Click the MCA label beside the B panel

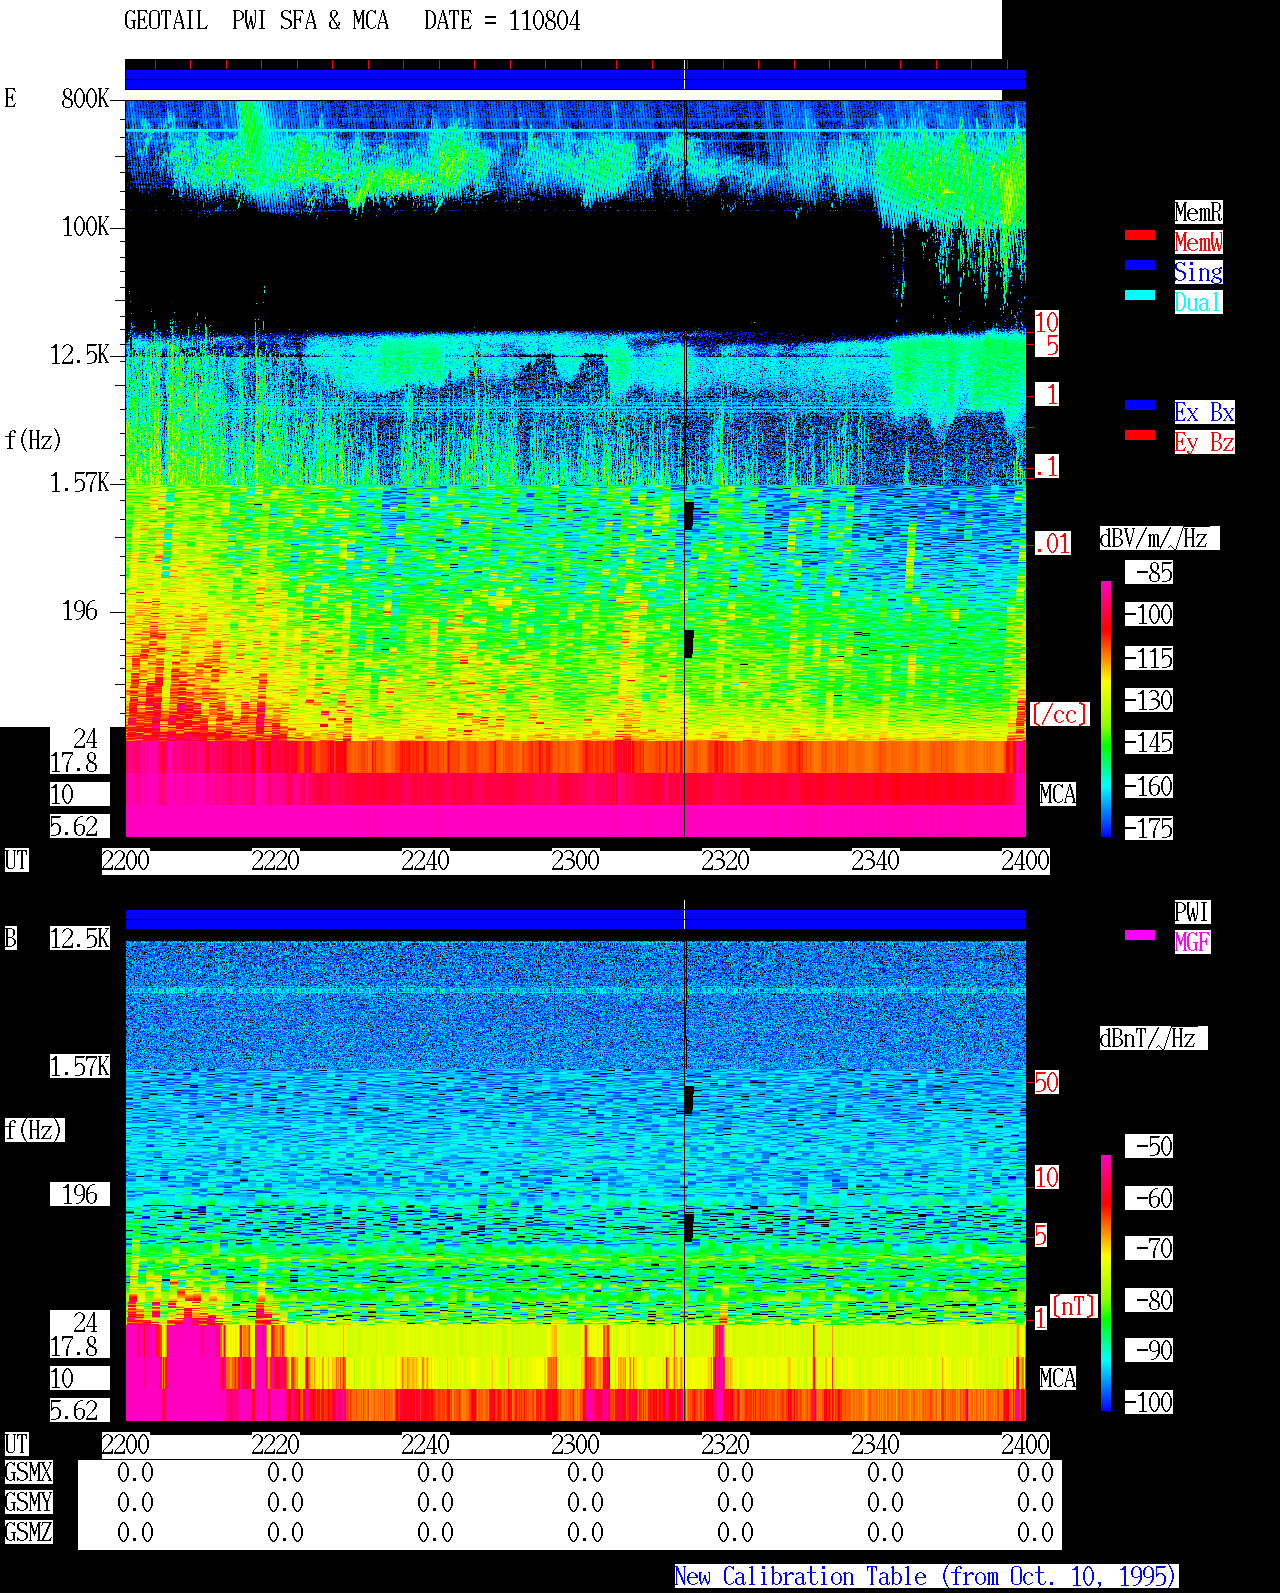coord(1058,1378)
